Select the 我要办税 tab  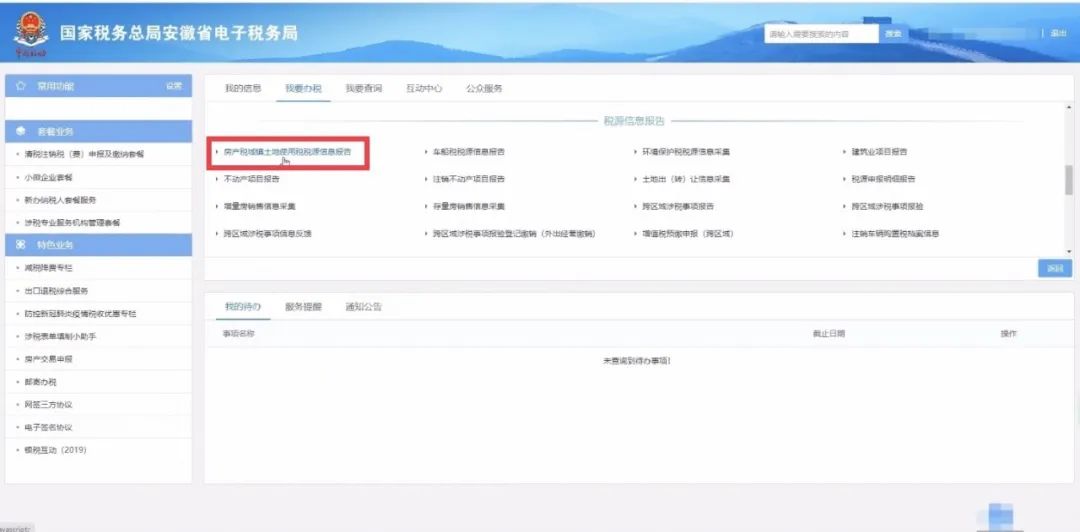(303, 88)
